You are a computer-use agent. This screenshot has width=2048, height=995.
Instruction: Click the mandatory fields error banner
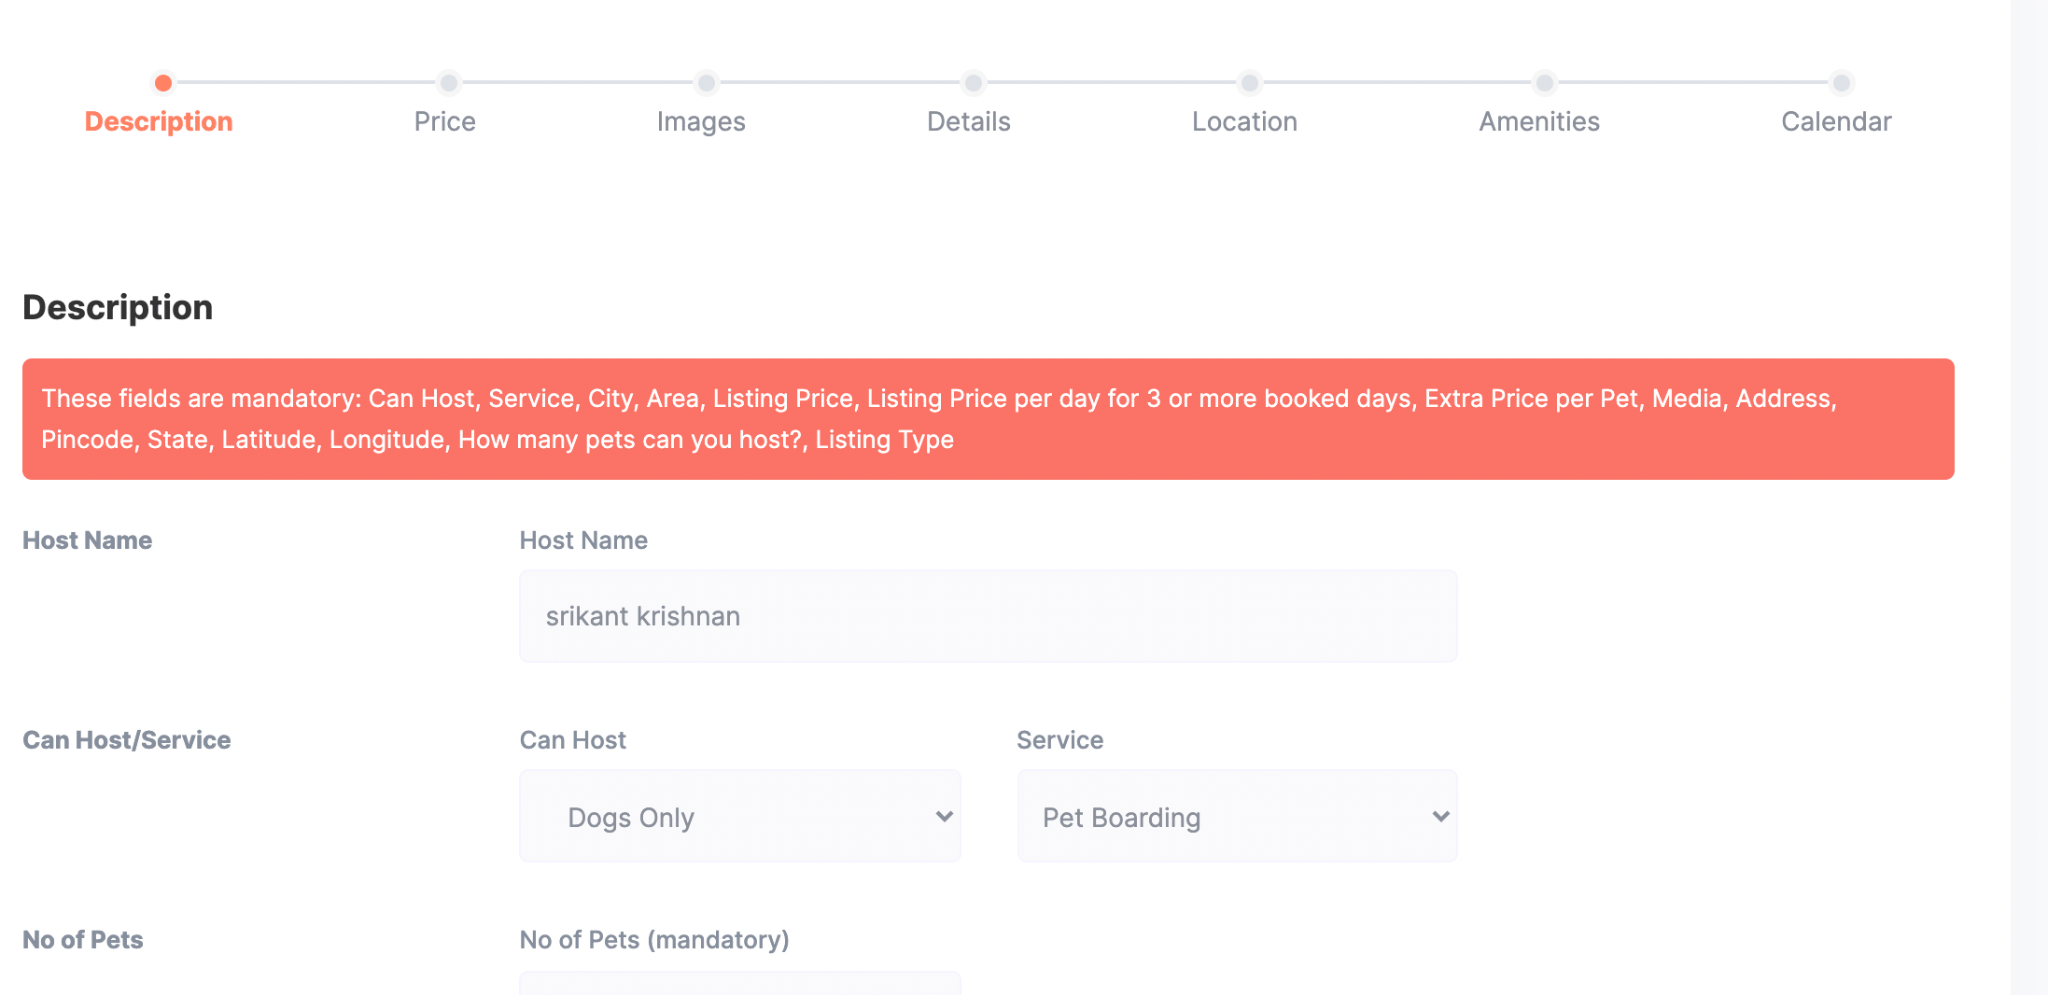988,419
